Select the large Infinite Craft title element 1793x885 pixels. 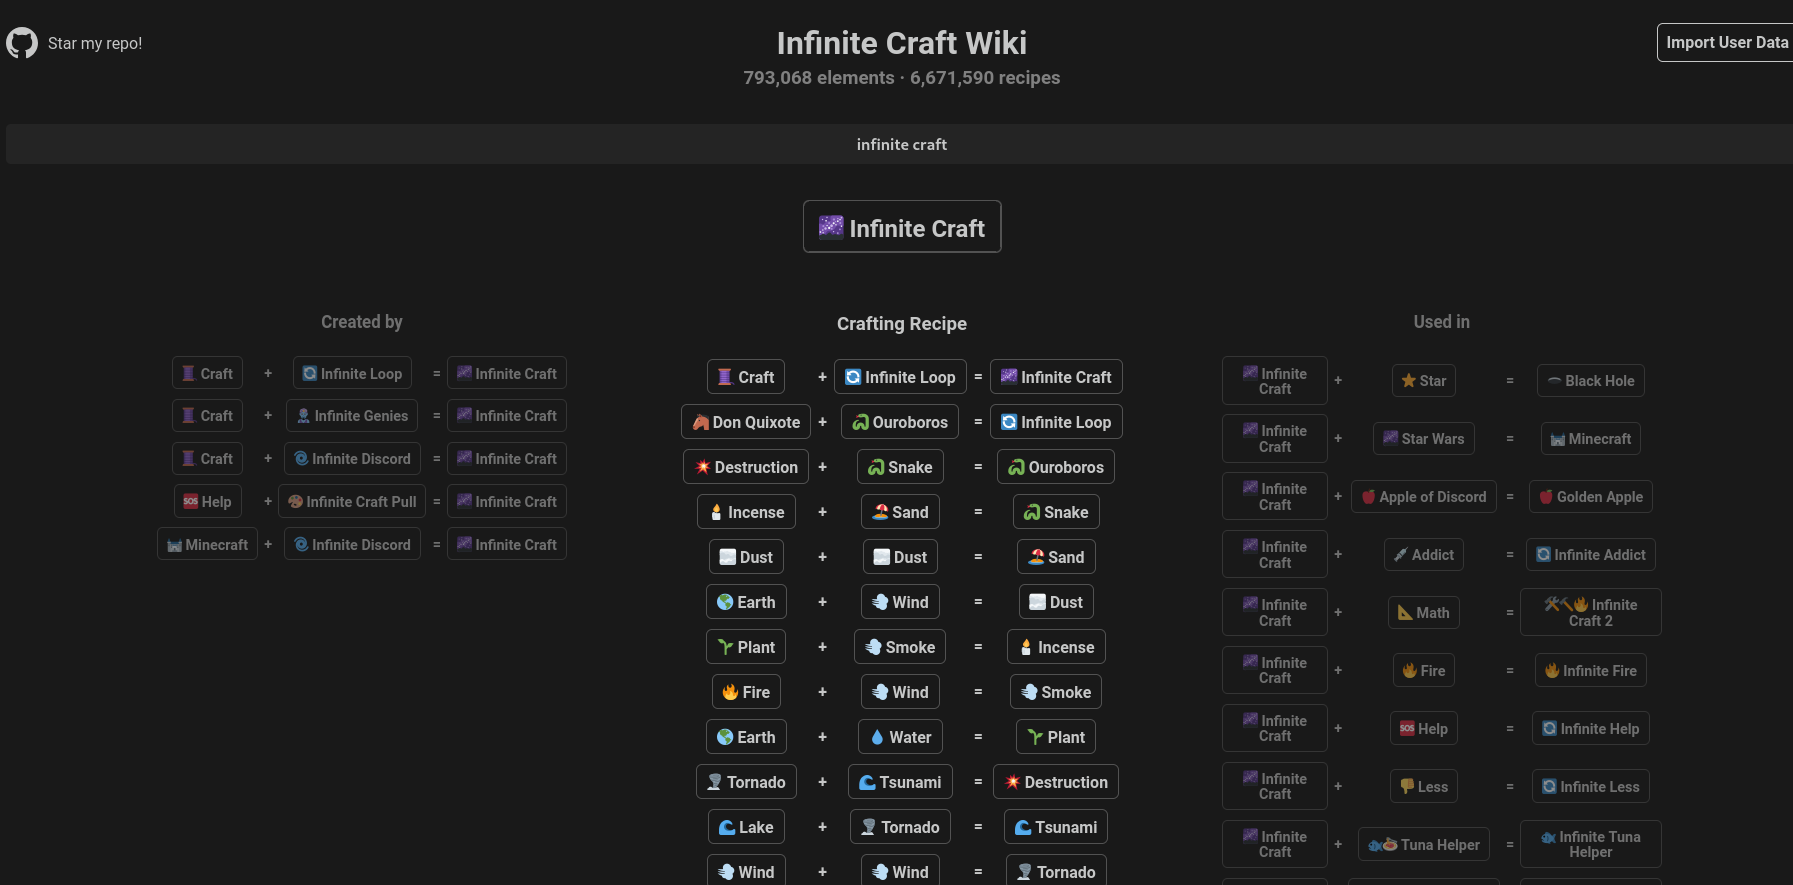pyautogui.click(x=902, y=227)
